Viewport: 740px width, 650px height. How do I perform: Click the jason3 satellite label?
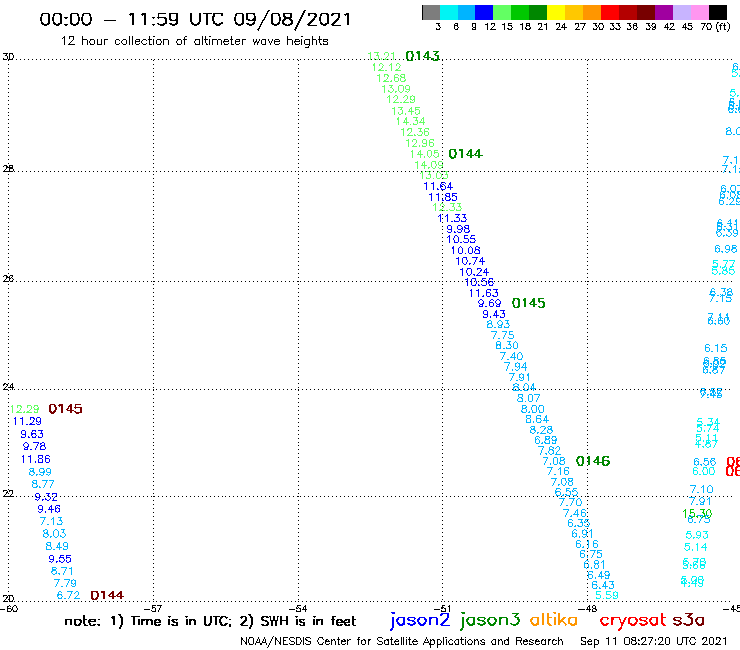(490, 620)
